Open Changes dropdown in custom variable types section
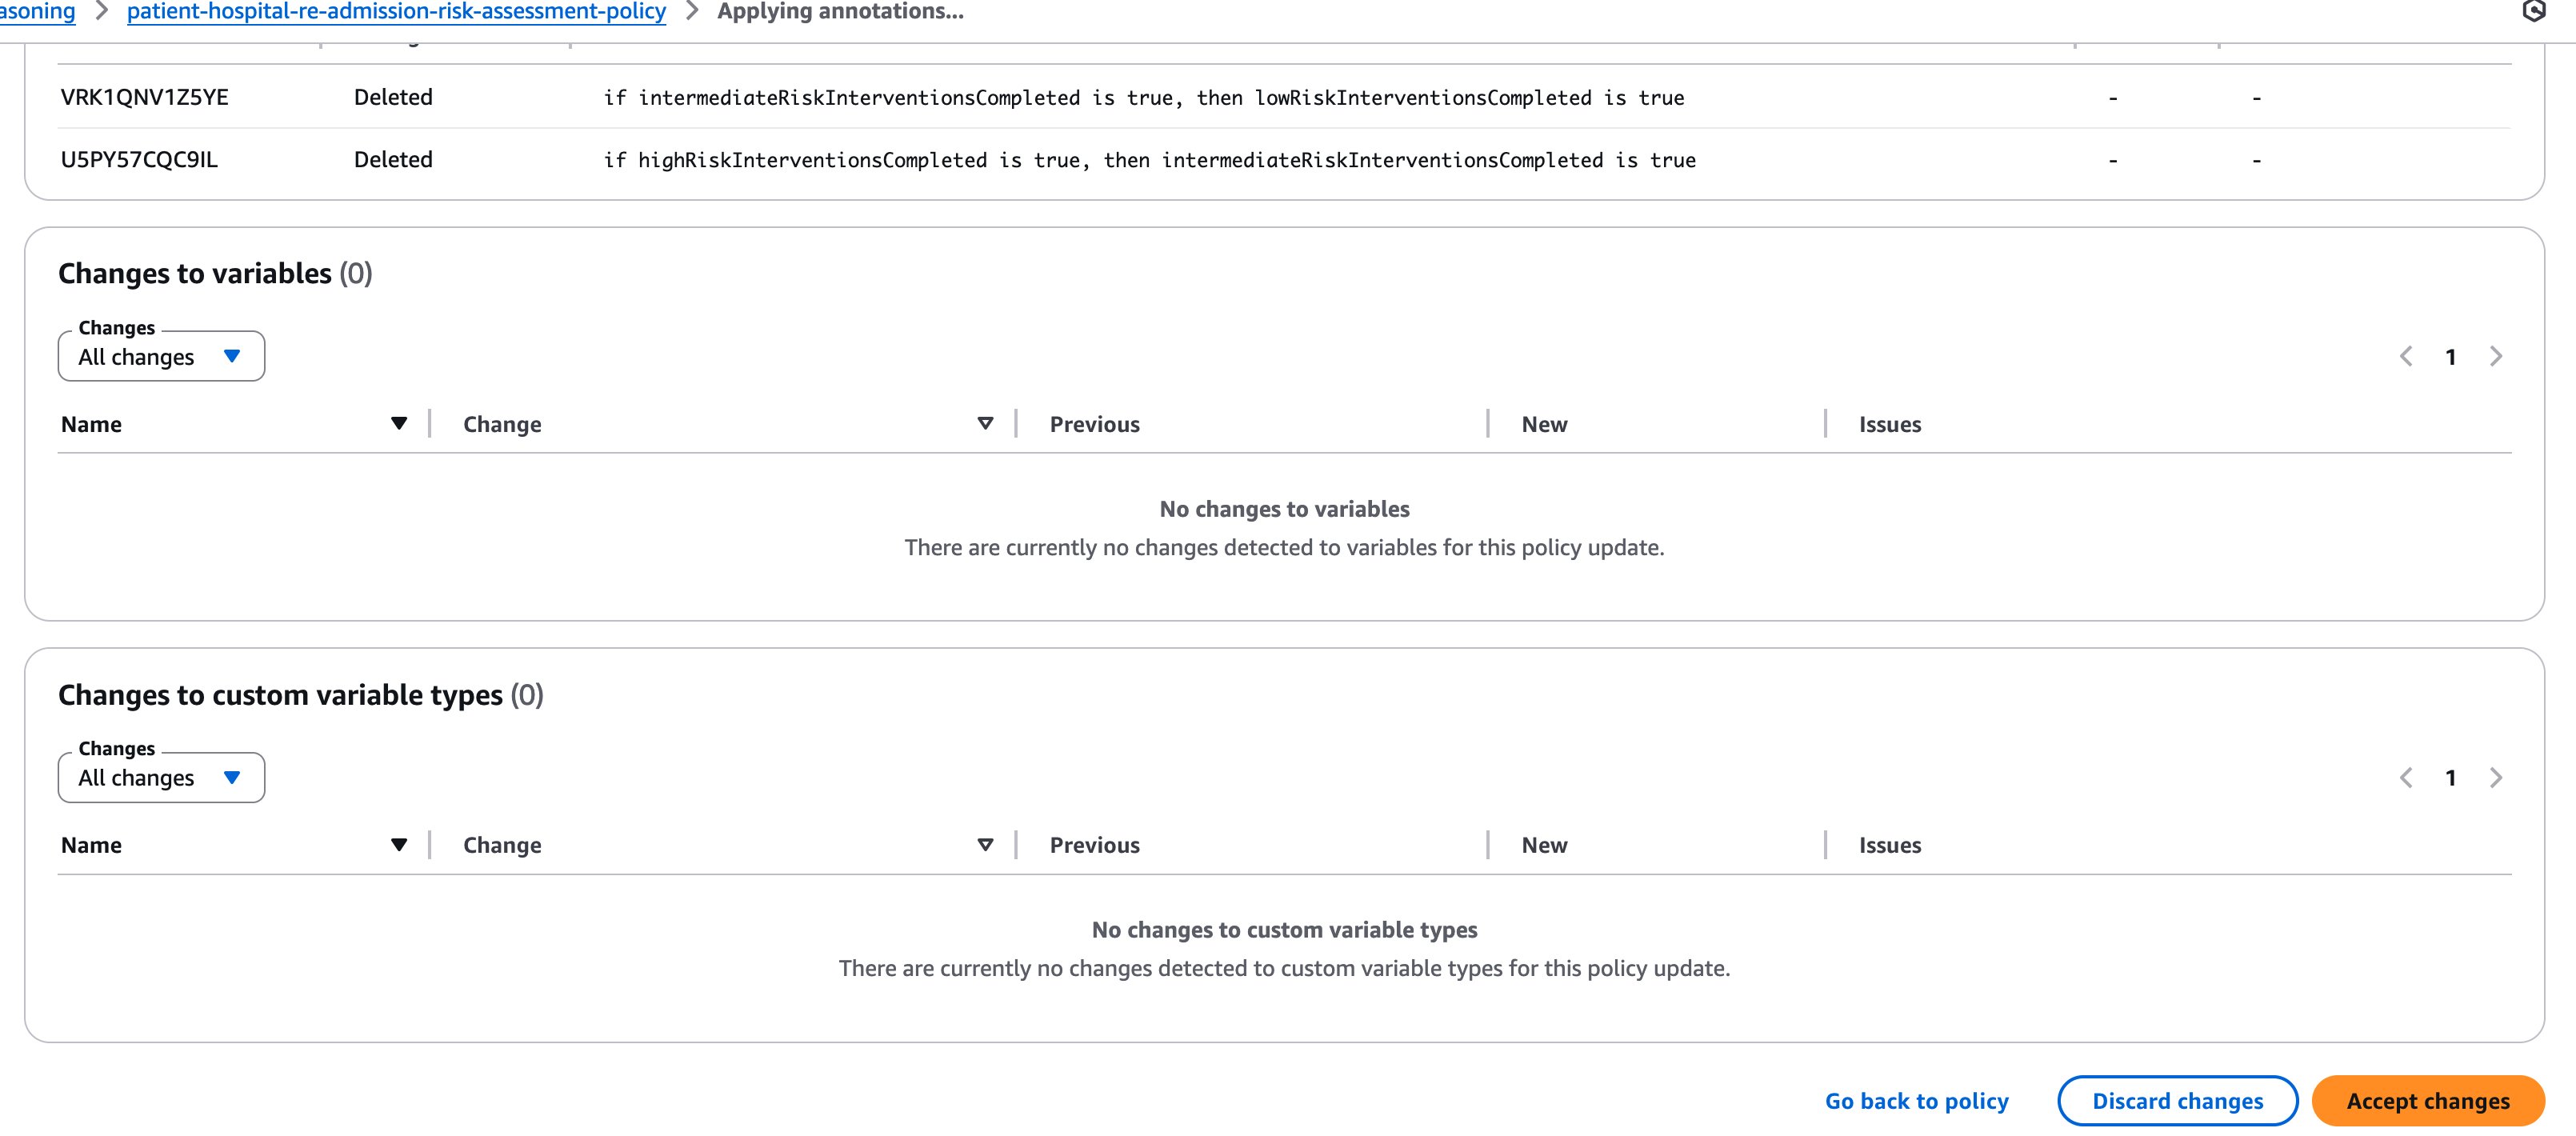 tap(161, 778)
